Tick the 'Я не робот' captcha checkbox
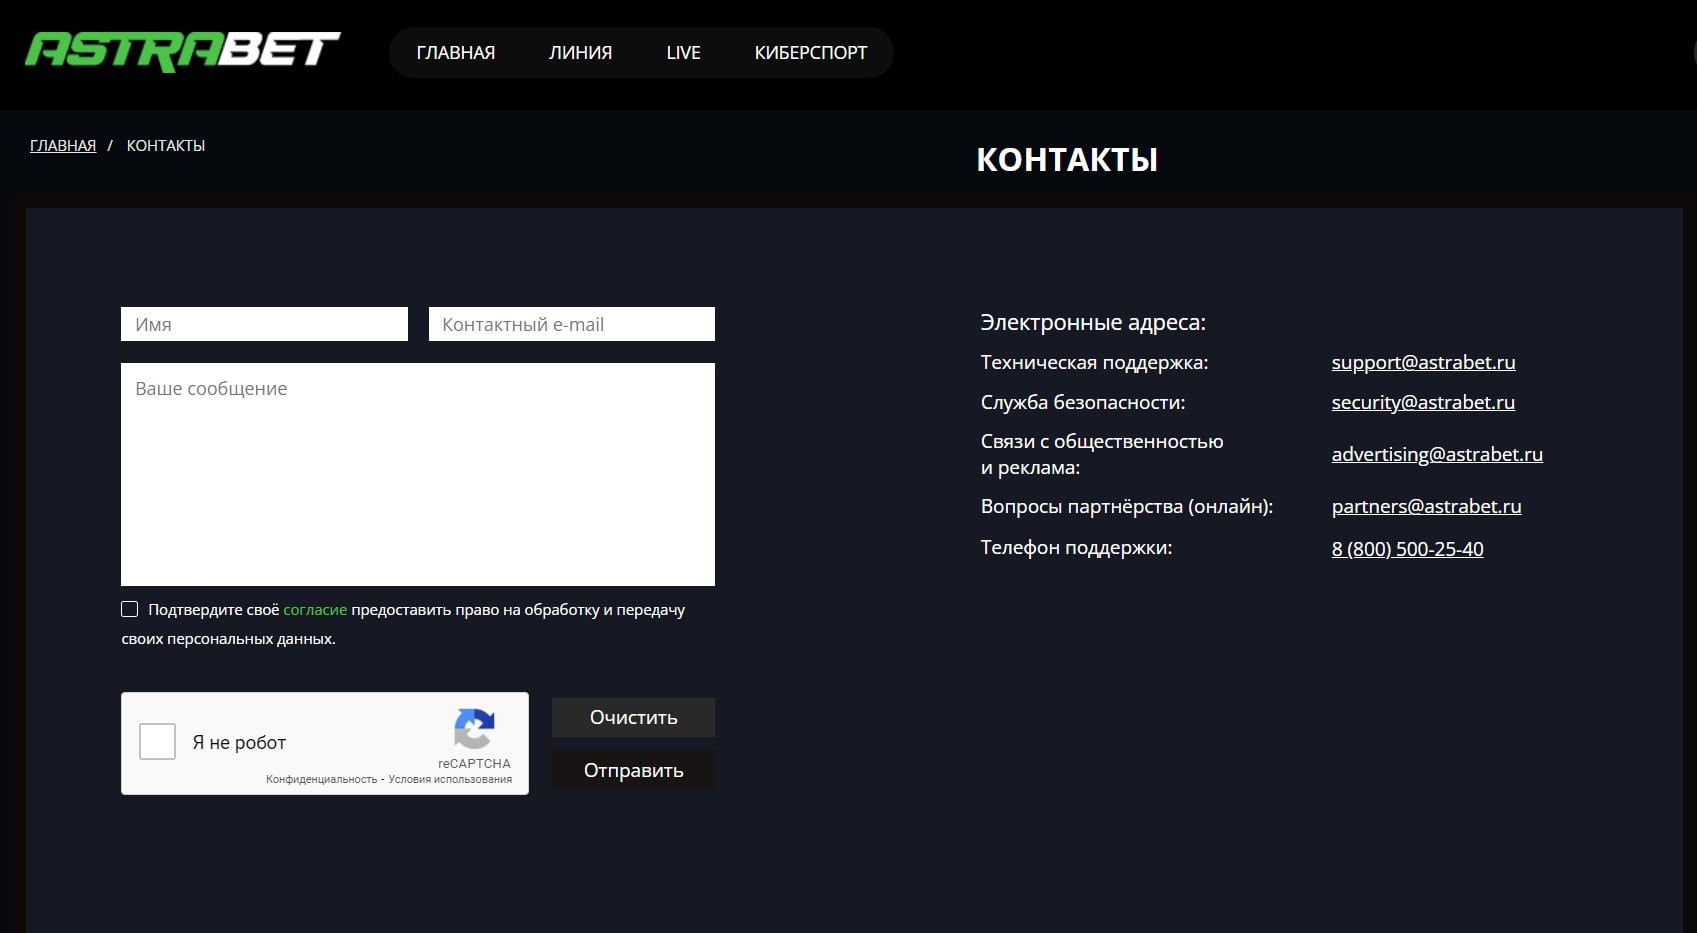The height and width of the screenshot is (933, 1697). [157, 742]
